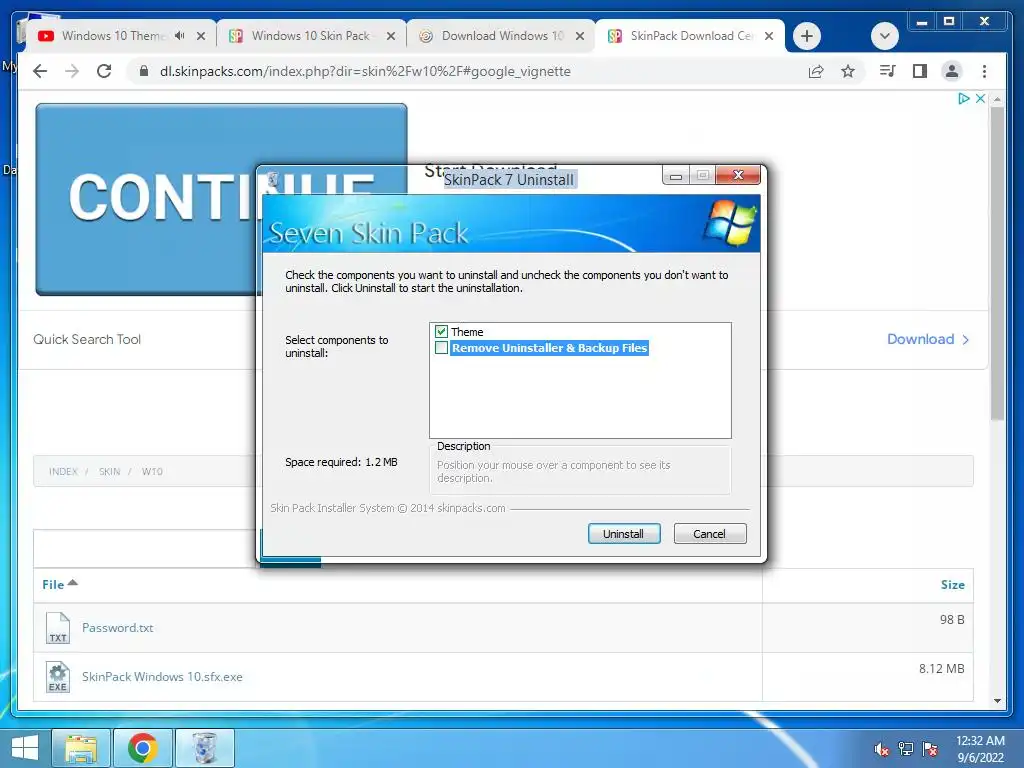Click the page vertical scrollbar thumb
Screen dimensions: 1024x768
(997, 261)
